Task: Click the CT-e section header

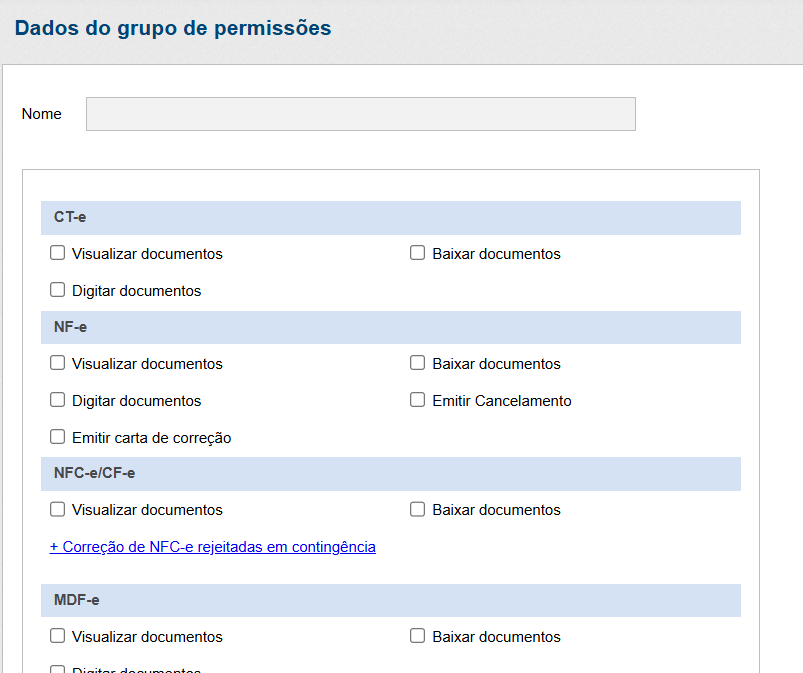Action: click(390, 217)
